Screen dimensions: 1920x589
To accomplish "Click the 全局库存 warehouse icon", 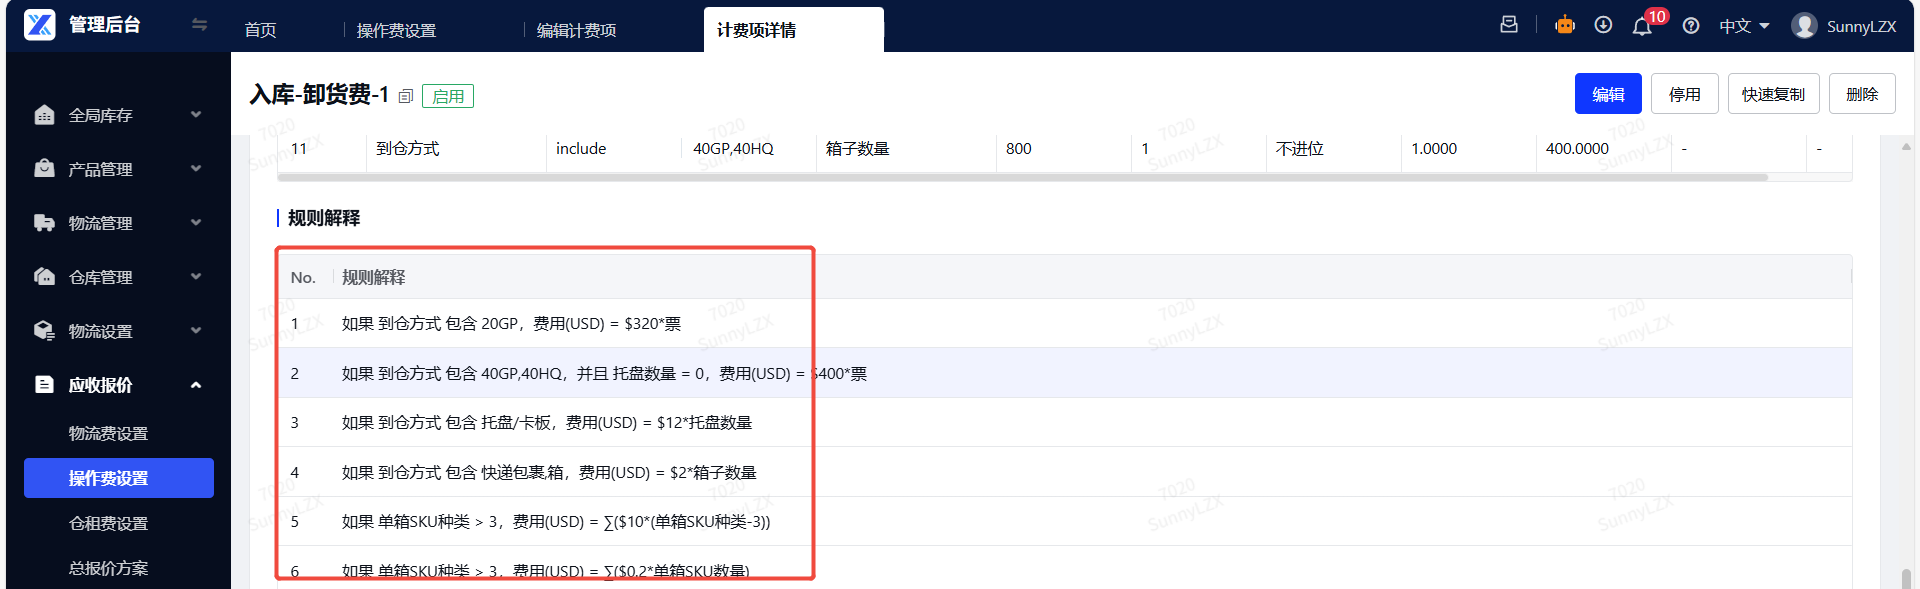I will click(44, 115).
